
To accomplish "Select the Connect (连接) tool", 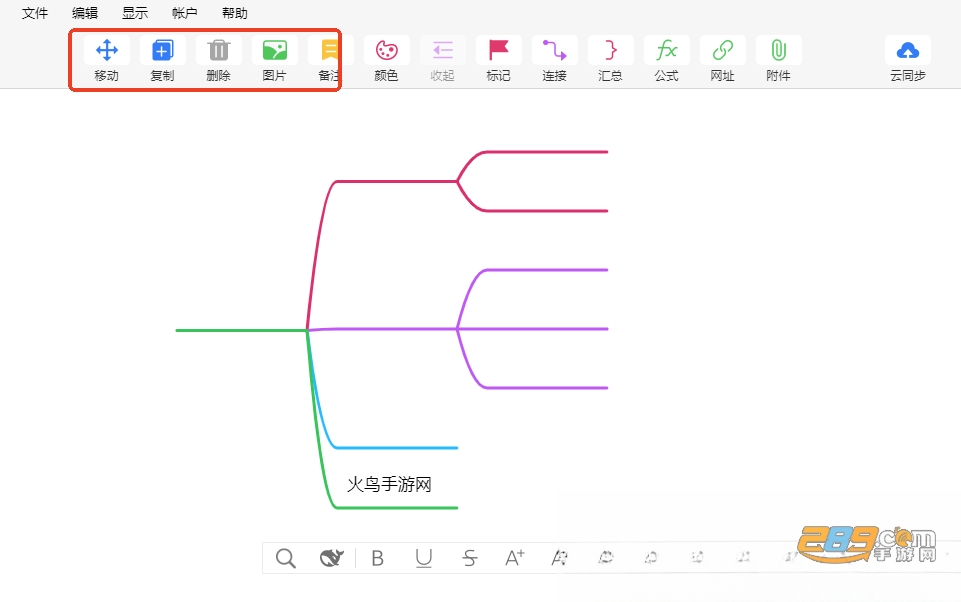I will click(555, 50).
